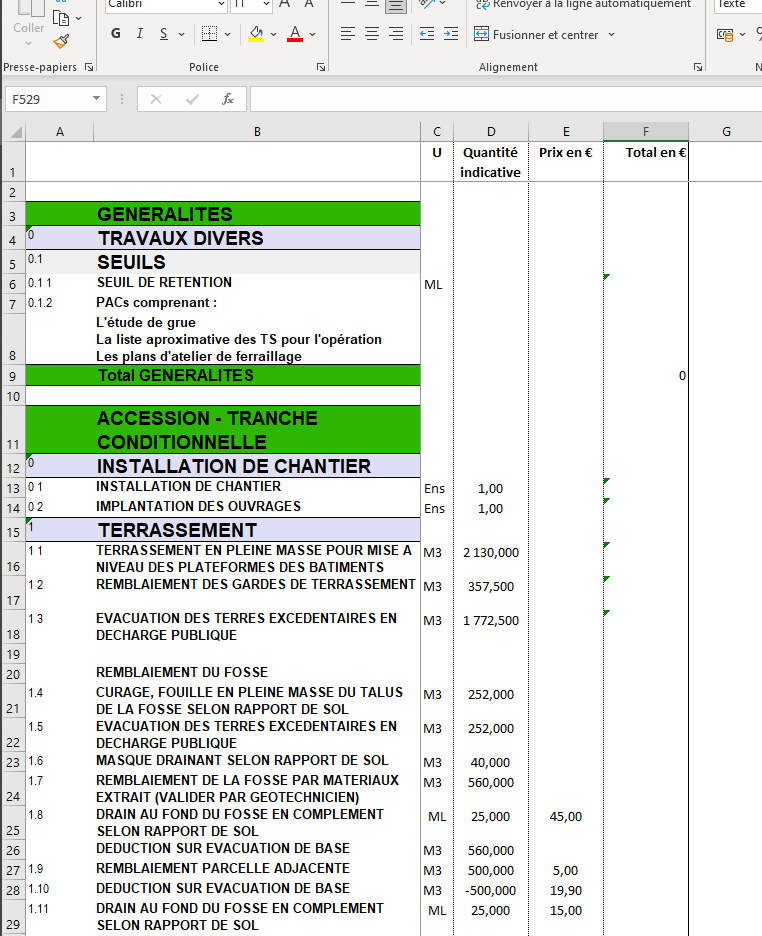Apply yellow fill color bucket
The width and height of the screenshot is (762, 936).
[256, 33]
